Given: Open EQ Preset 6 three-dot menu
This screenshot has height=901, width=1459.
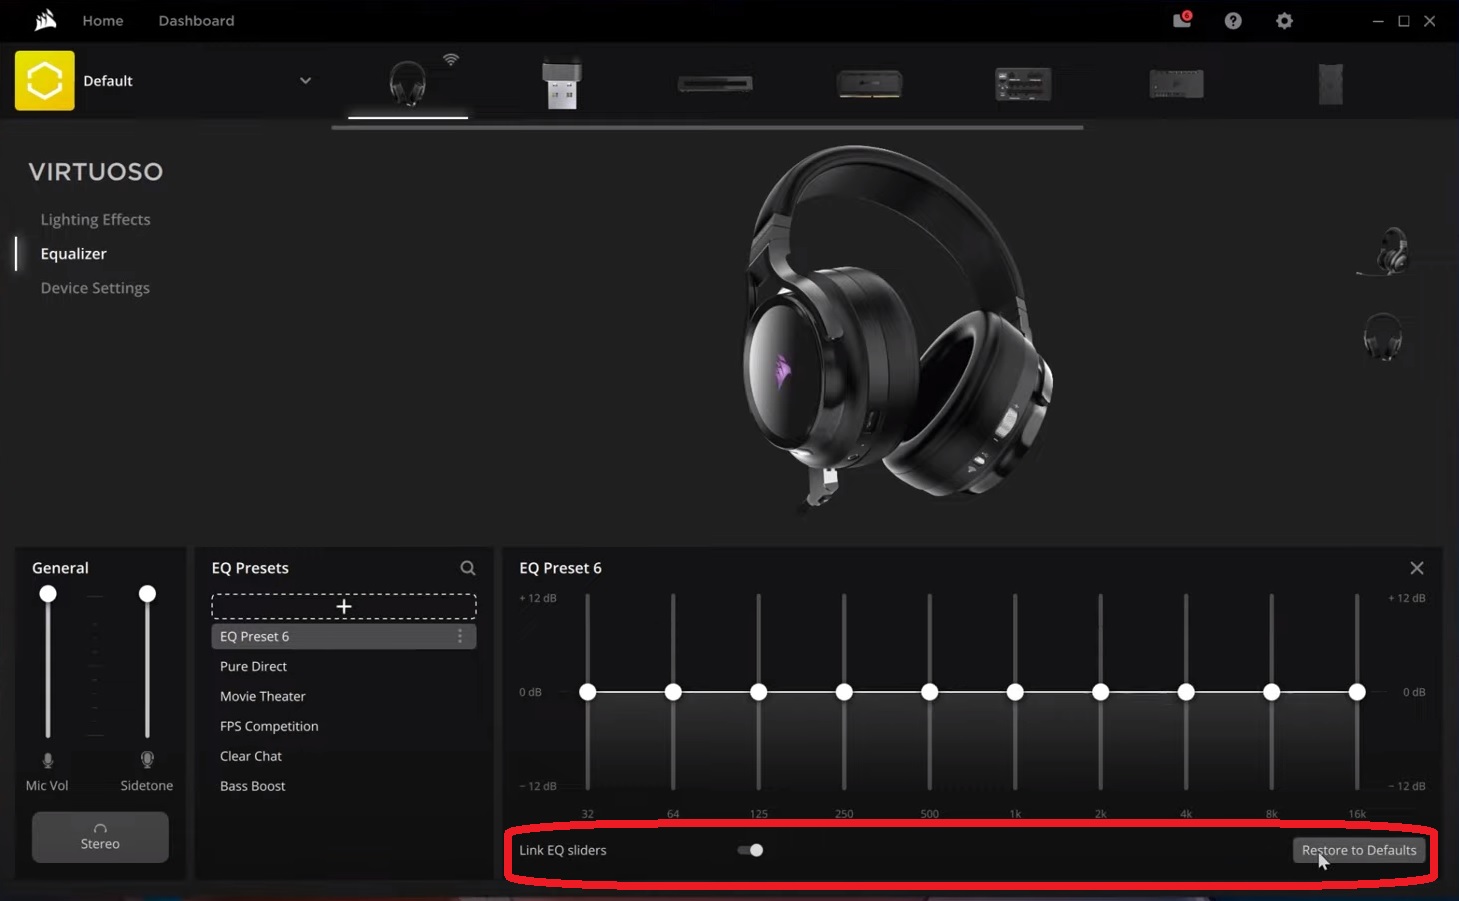Looking at the screenshot, I should click(459, 636).
